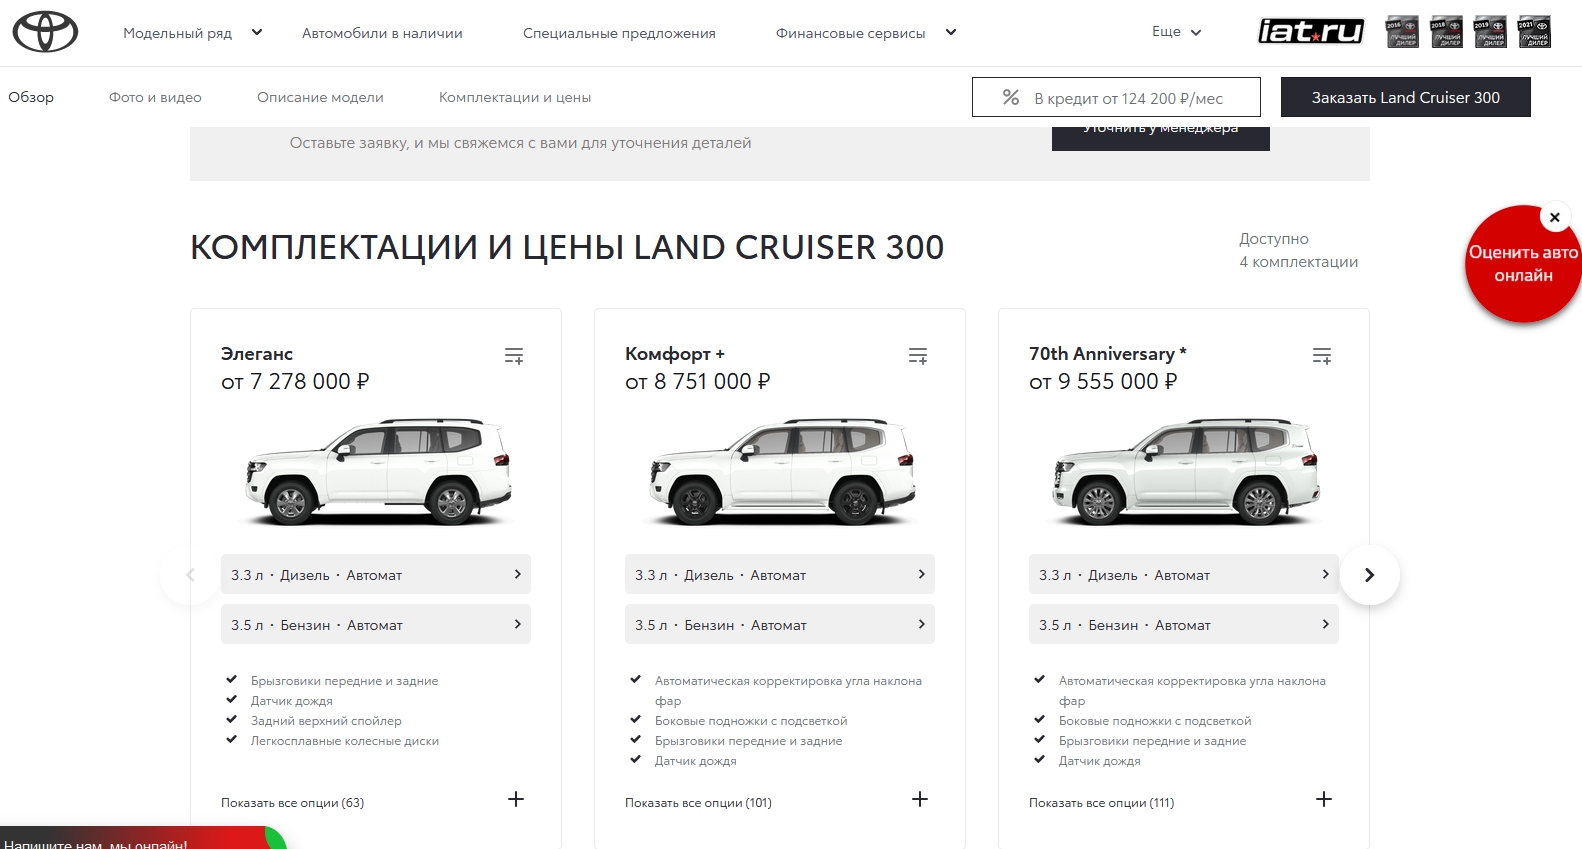Viewport: 1582px width, 849px height.
Task: Open Элеганс 3.5 л Бензин Автомат option
Action: (376, 625)
